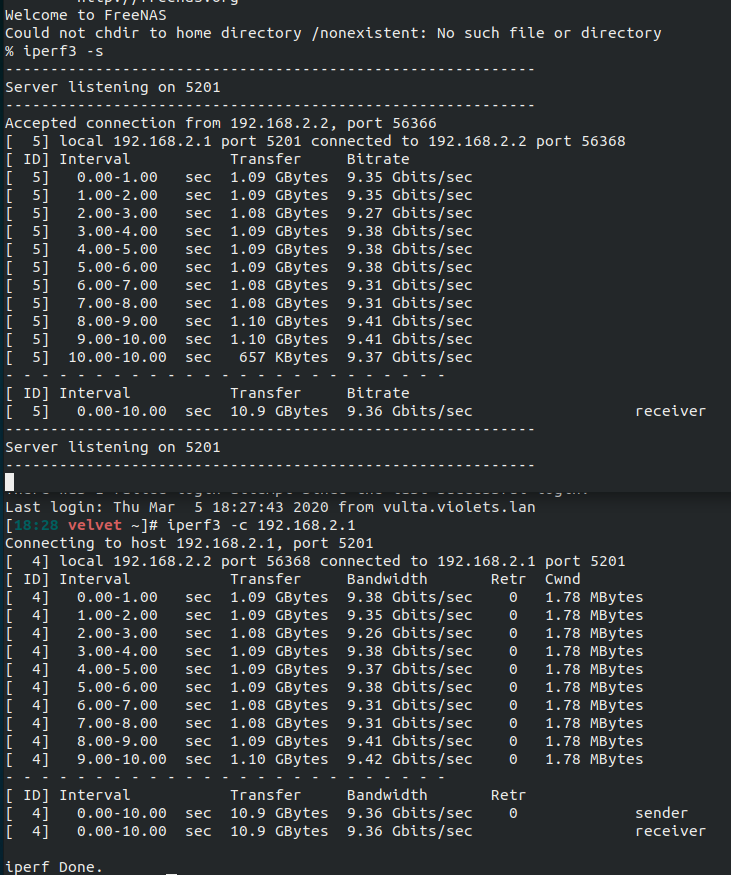The height and width of the screenshot is (875, 731).
Task: Click 'Welcome to FreeNAS' banner text
Action: [x=86, y=15]
